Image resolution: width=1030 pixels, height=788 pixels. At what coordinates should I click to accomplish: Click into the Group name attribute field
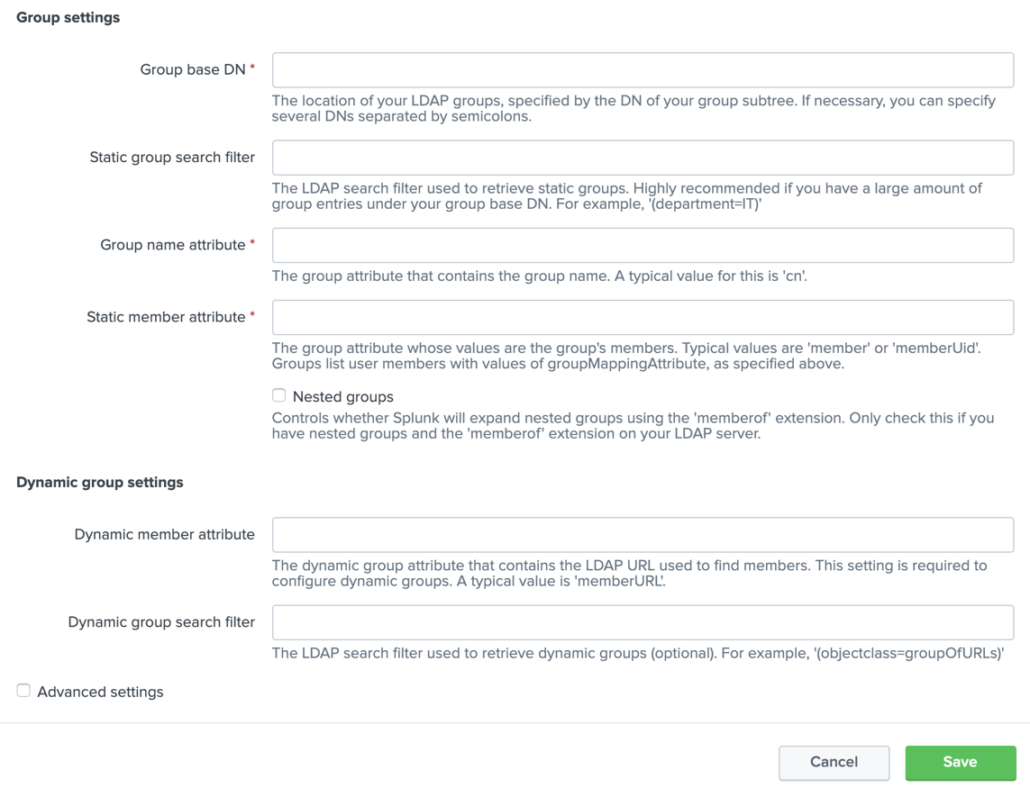click(643, 245)
